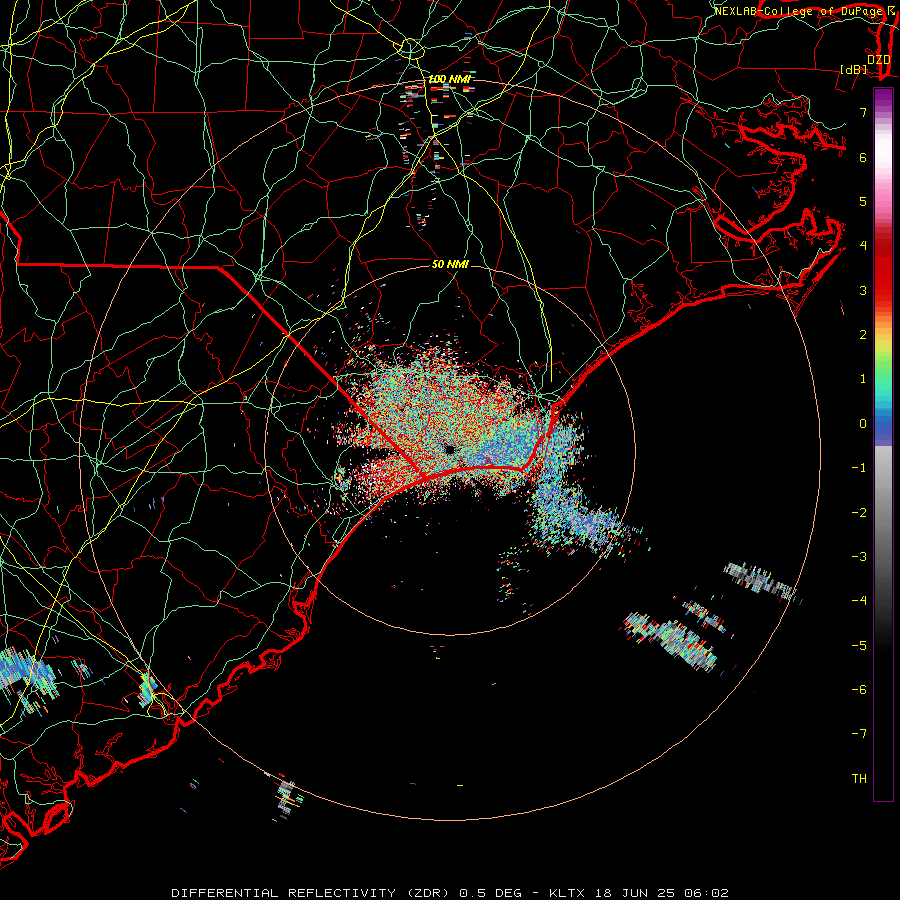Click the black radar site dot at ring center

[450, 449]
